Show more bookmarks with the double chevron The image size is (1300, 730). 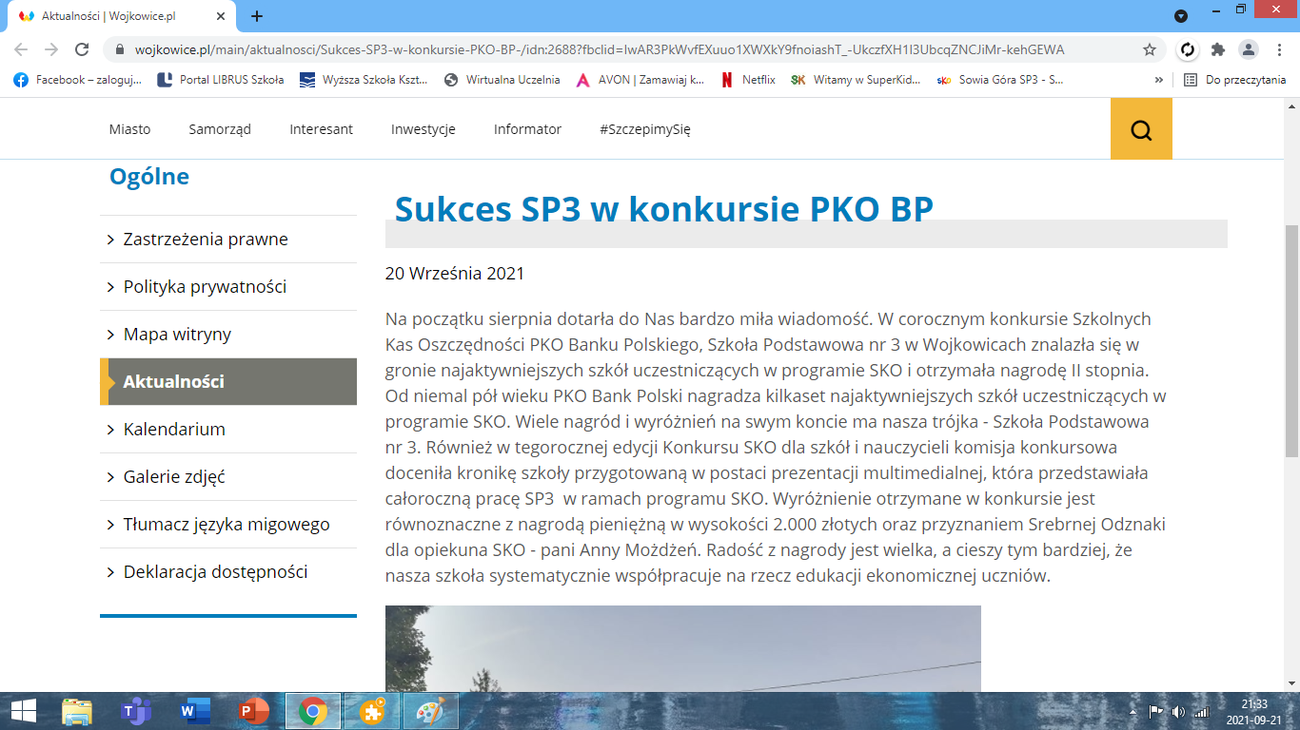(x=1159, y=80)
